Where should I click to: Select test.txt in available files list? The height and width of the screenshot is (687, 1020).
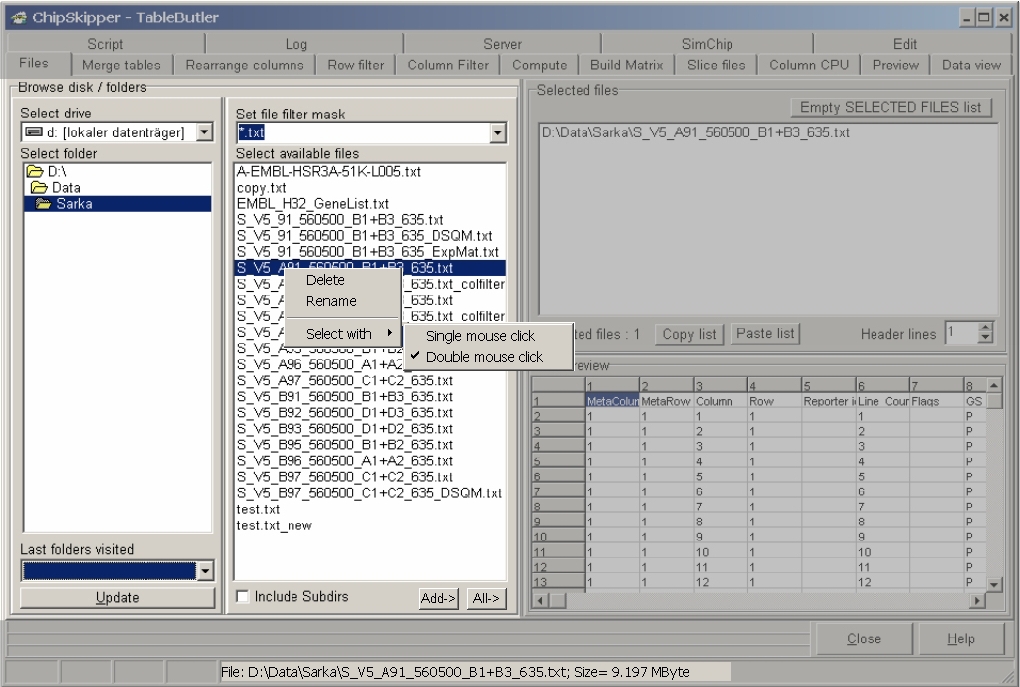[x=258, y=509]
